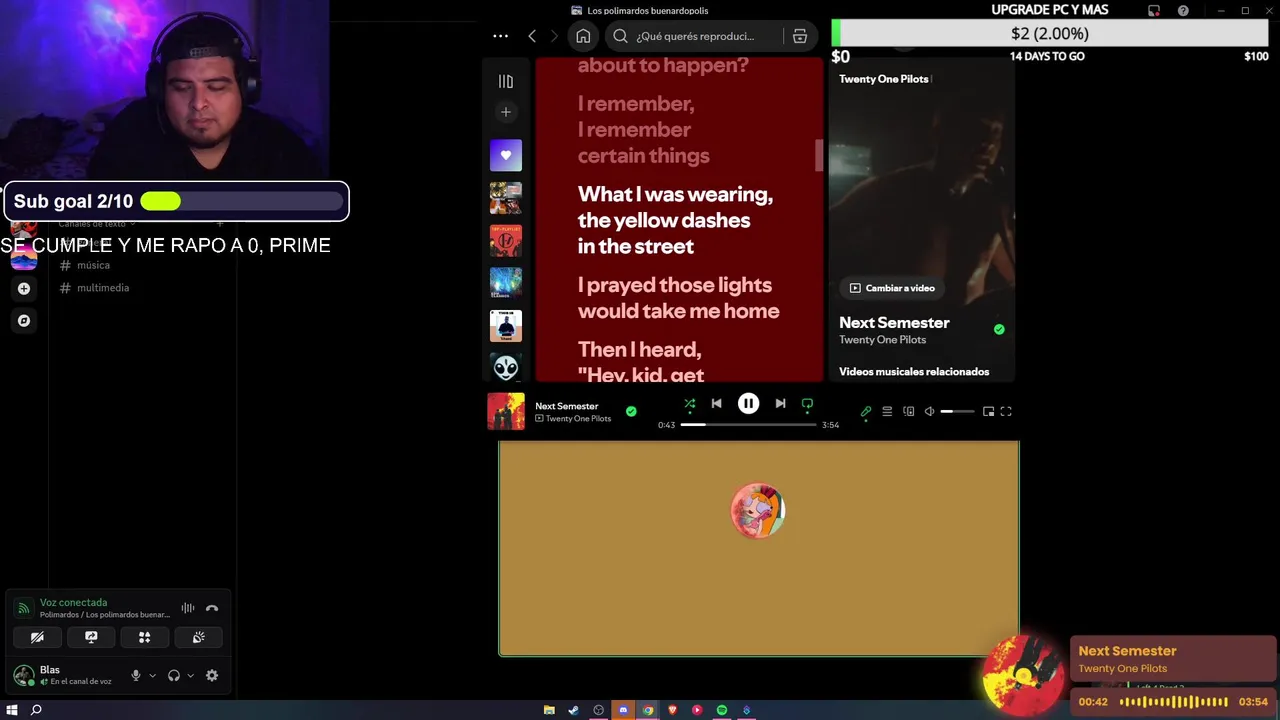
Task: Open Discord user settings gear
Action: coord(212,676)
